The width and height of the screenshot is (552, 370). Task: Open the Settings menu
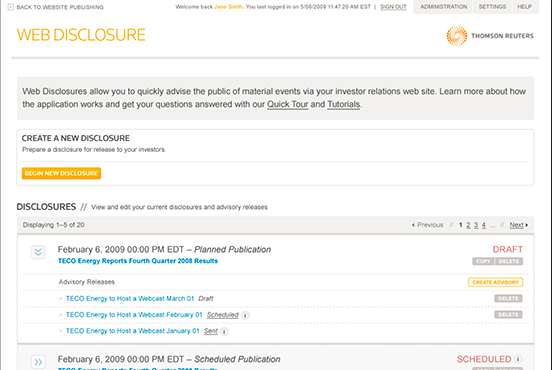tap(492, 7)
